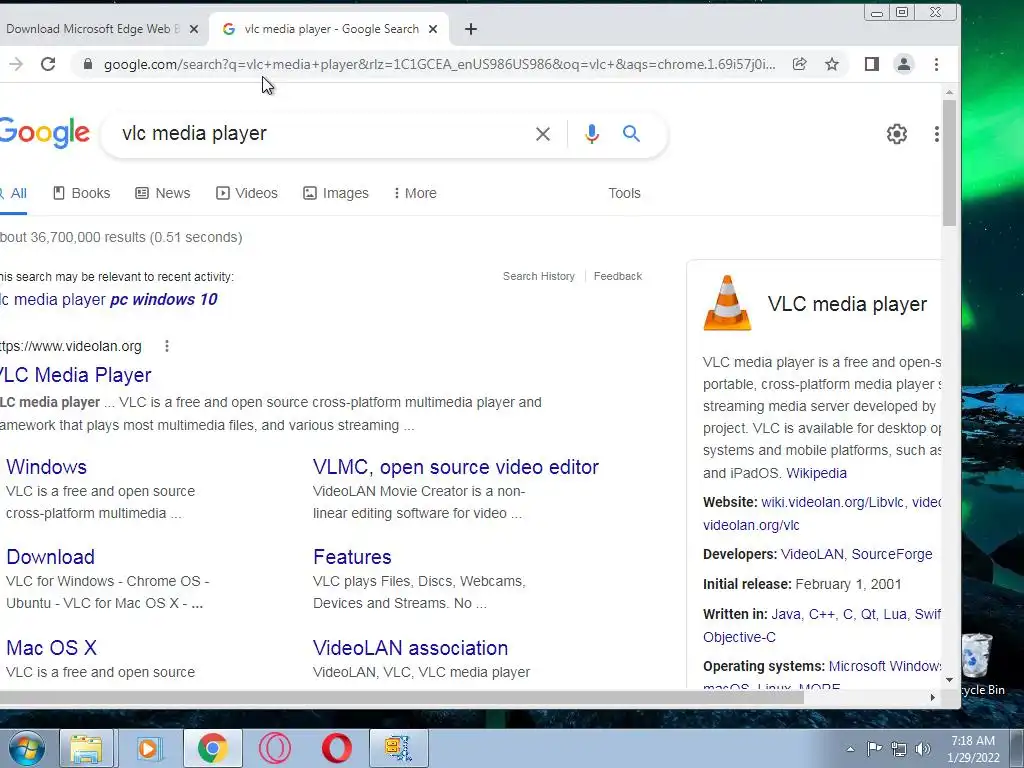Open the Mac OS X sitelink
Viewport: 1024px width, 768px height.
click(52, 648)
